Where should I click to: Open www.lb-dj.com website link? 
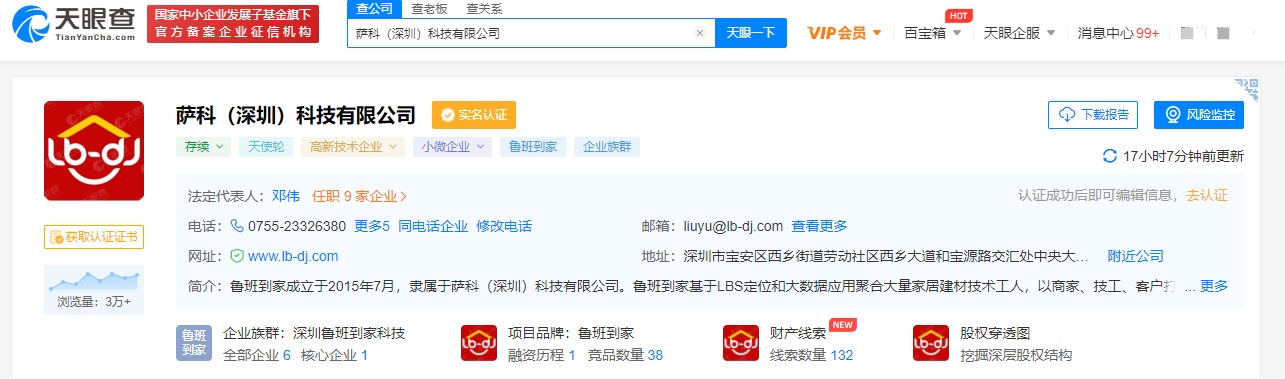tap(293, 256)
